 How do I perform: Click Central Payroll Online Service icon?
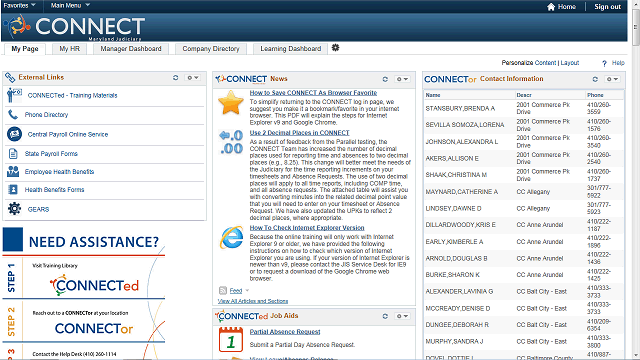click(x=14, y=134)
